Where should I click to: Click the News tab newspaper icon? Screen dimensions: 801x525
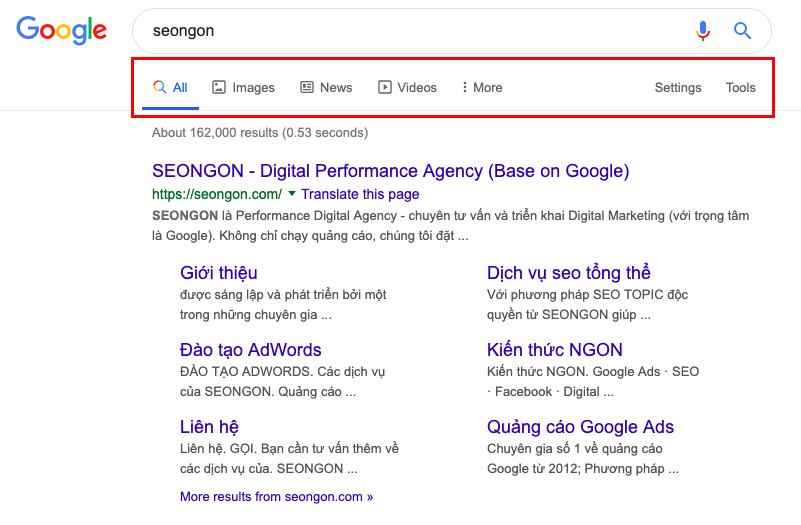307,87
